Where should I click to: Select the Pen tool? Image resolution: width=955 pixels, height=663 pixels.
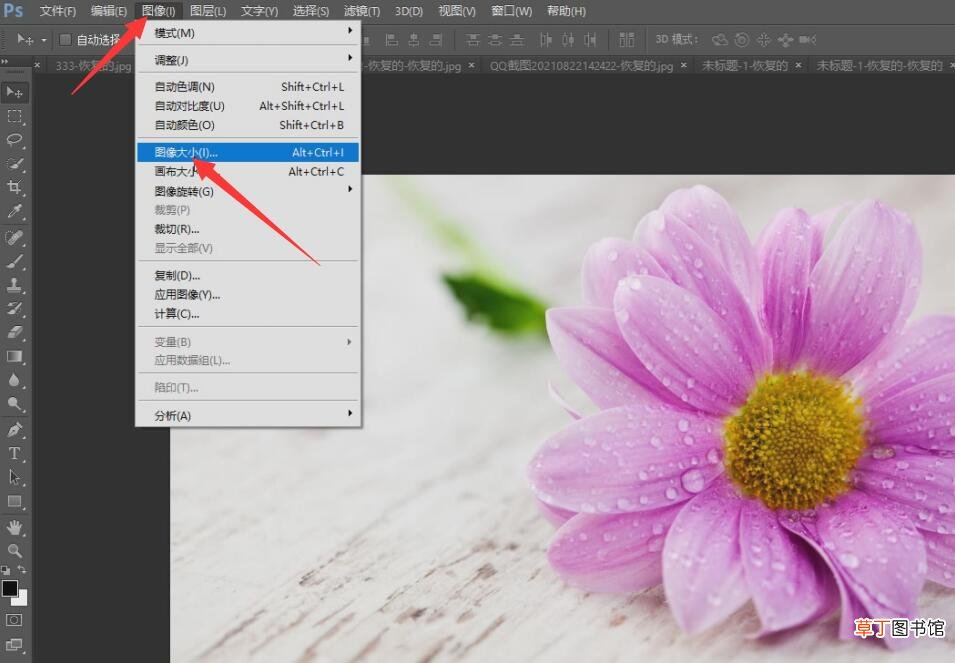pos(15,430)
